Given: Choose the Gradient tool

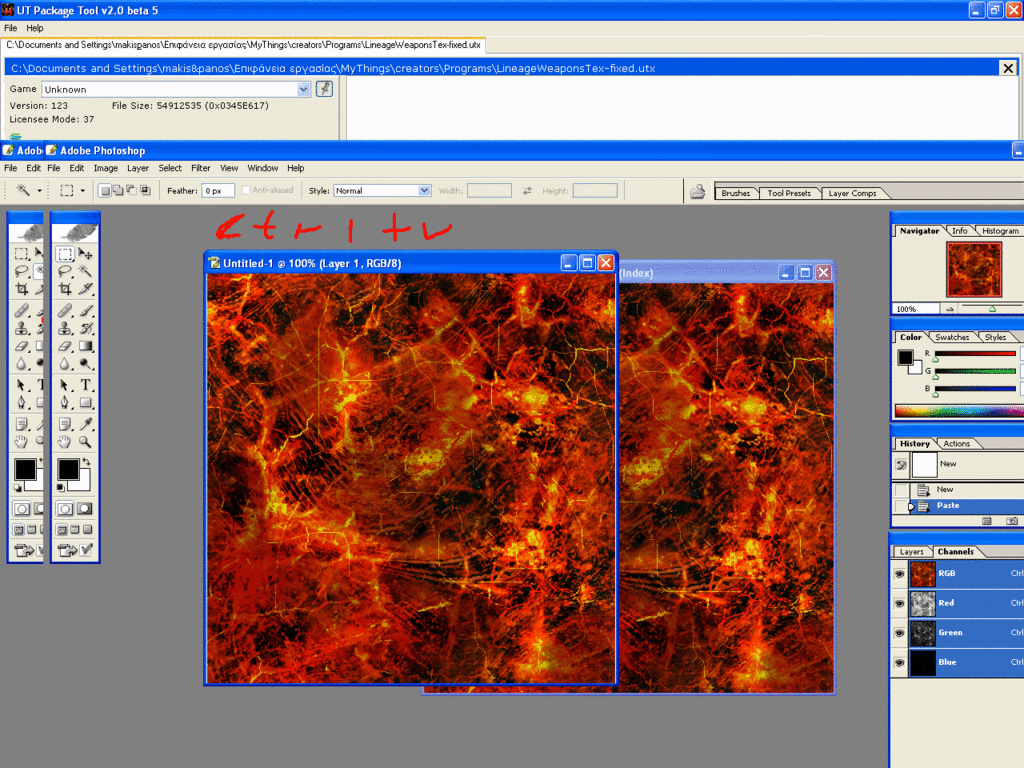Looking at the screenshot, I should tap(87, 346).
